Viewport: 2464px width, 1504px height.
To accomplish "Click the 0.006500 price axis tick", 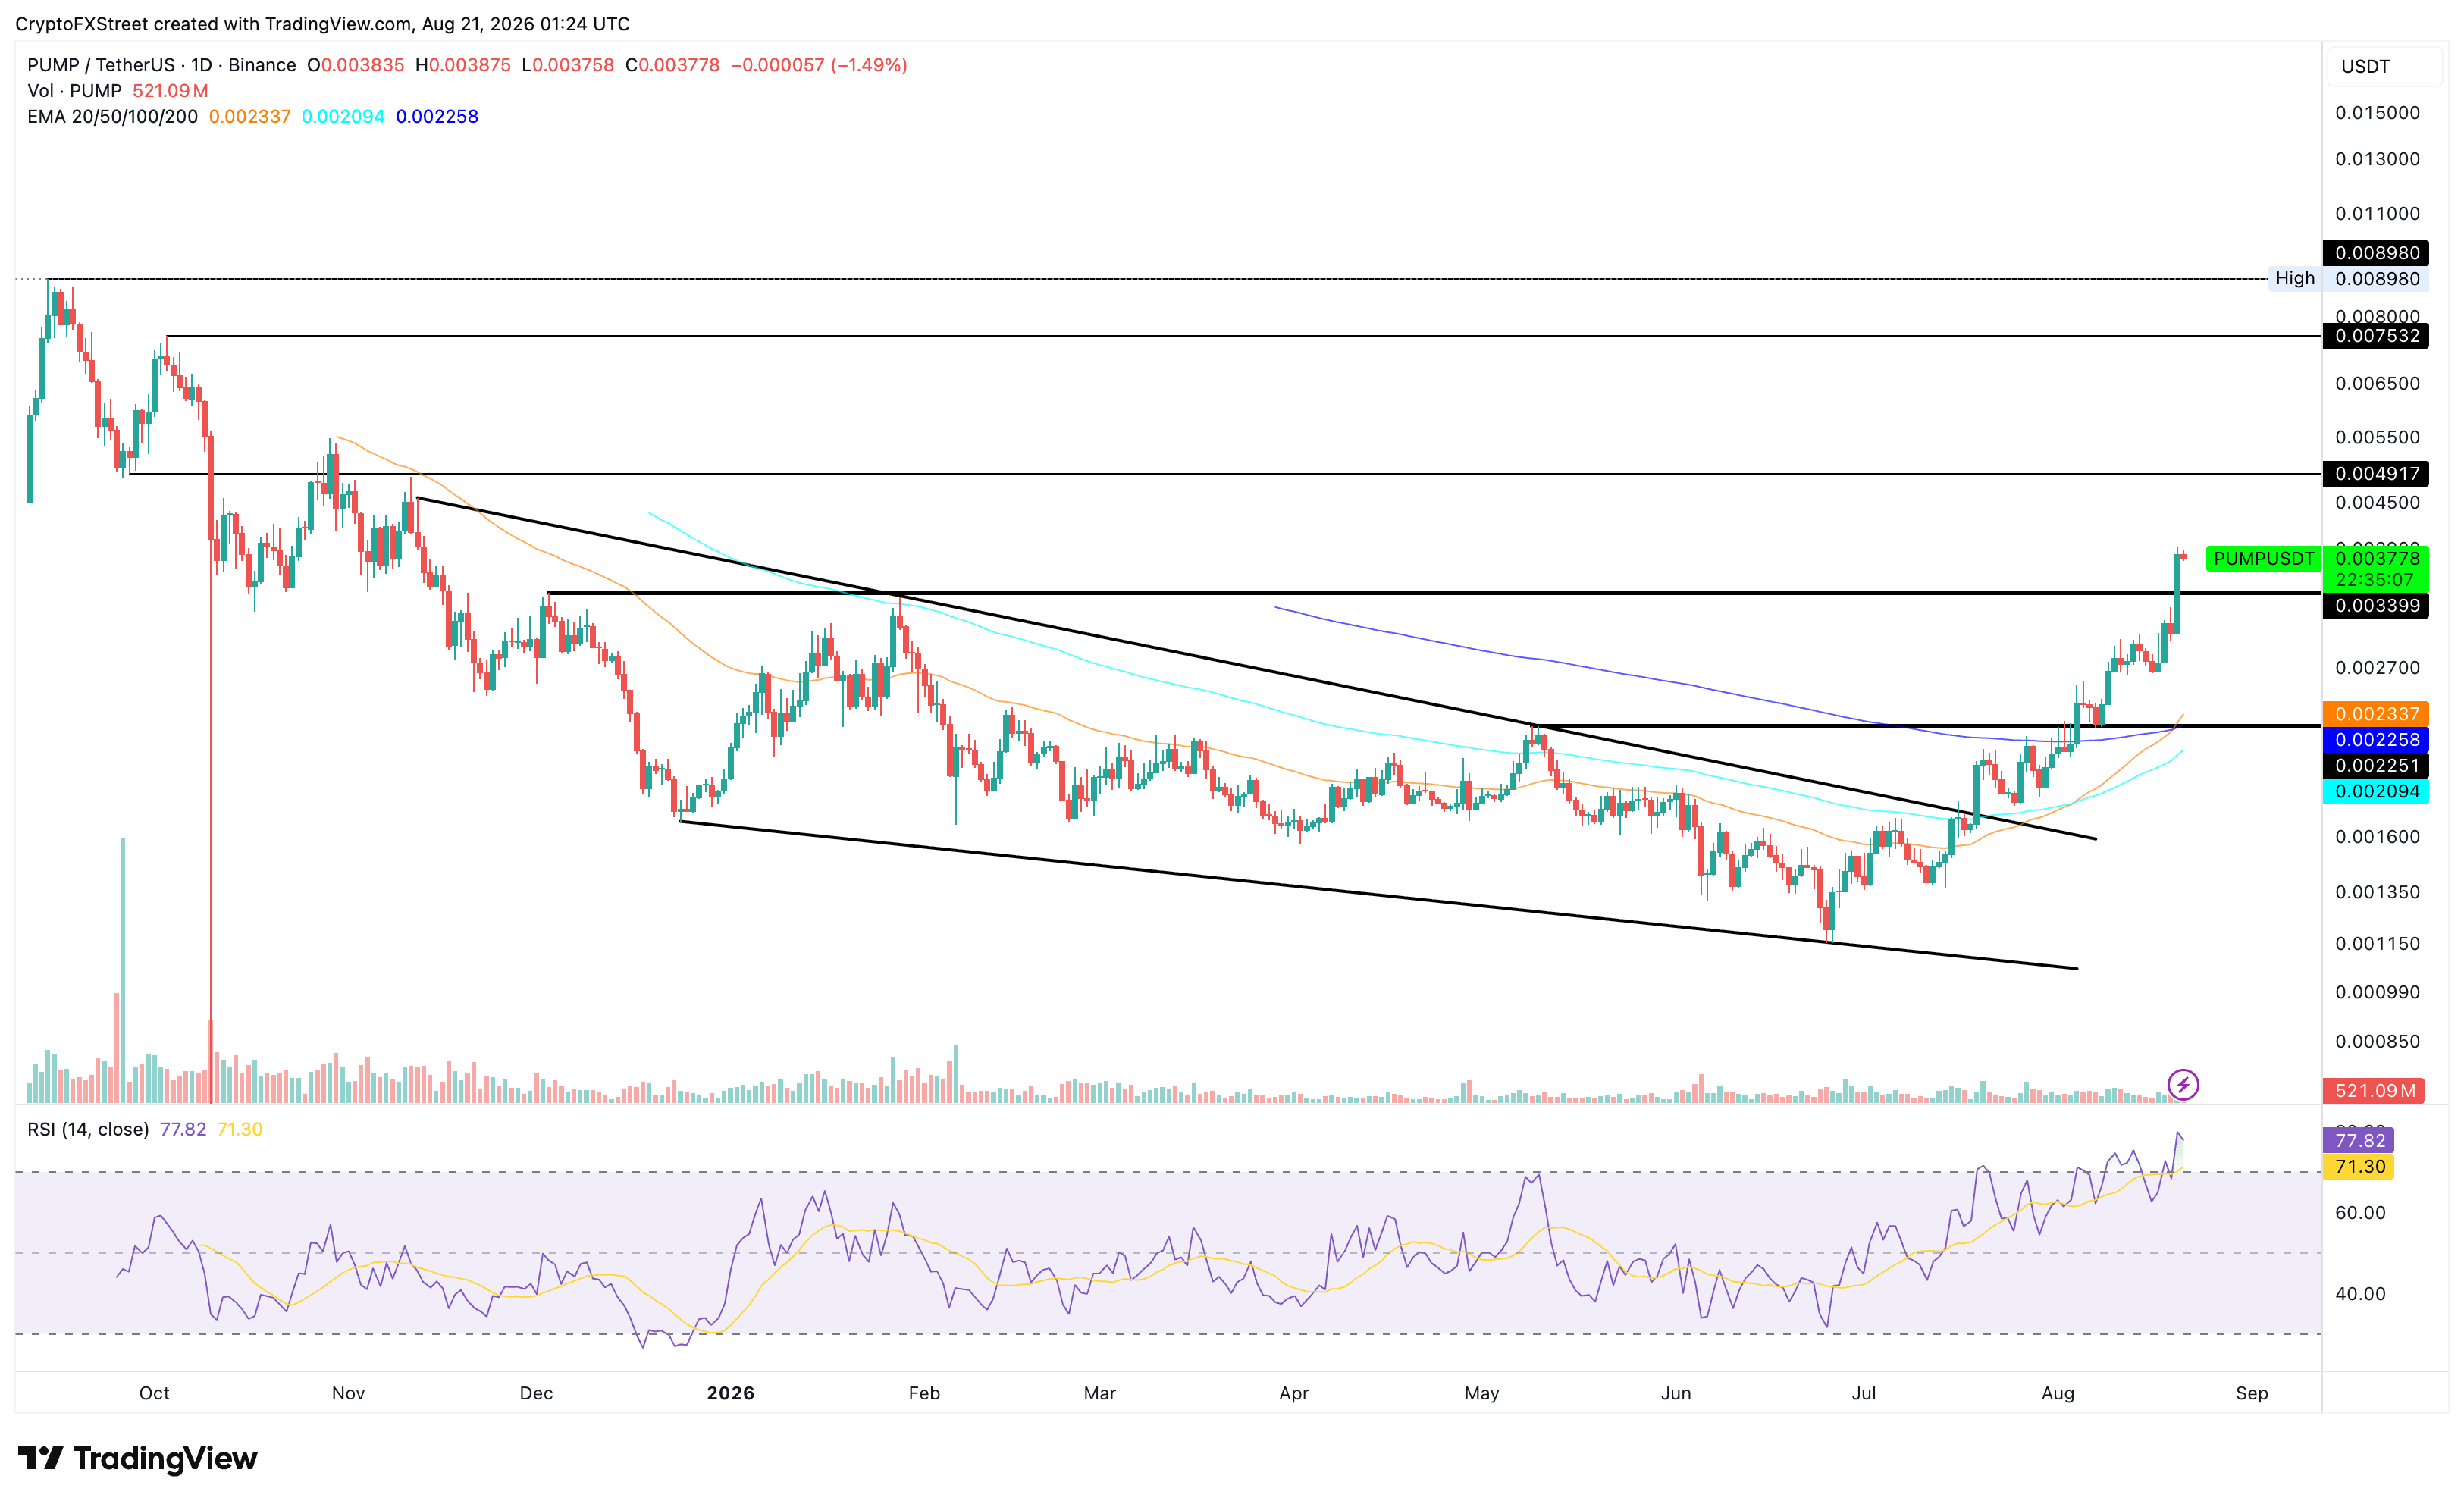I will [2377, 384].
